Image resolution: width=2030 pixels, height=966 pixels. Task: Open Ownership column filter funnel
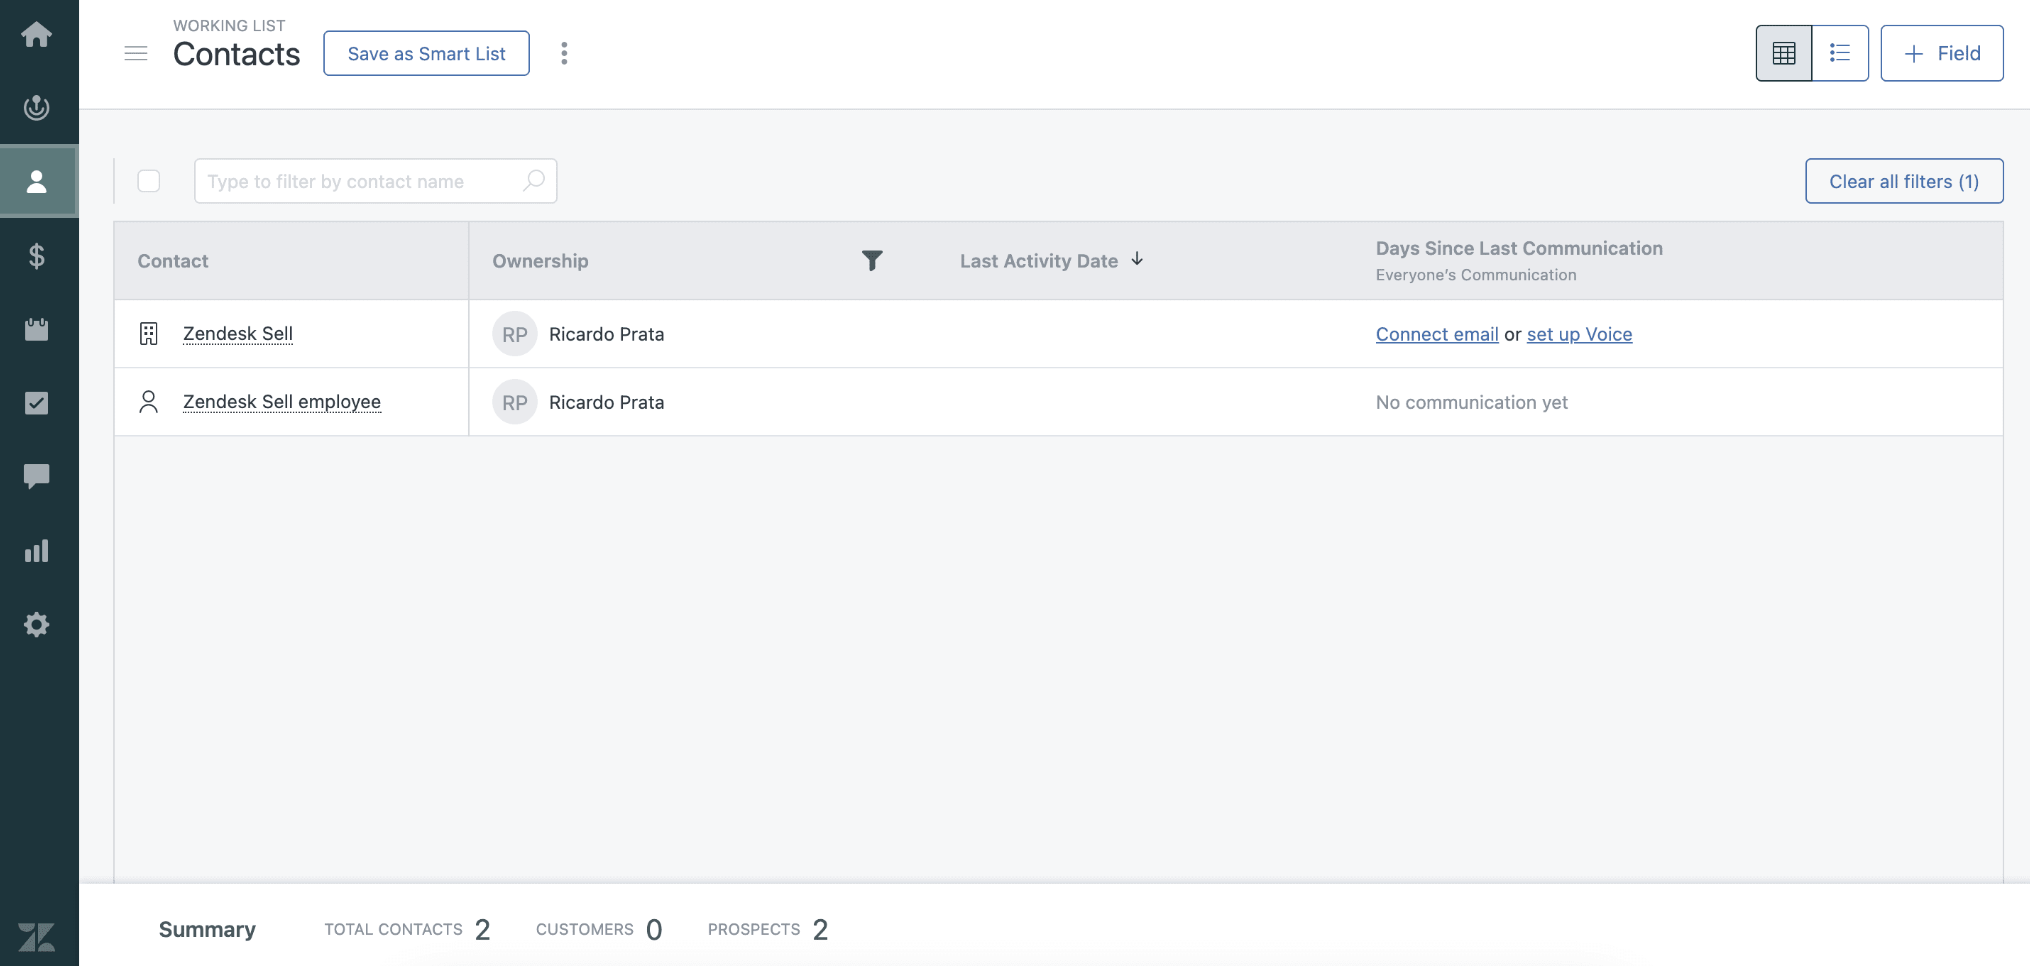click(872, 261)
